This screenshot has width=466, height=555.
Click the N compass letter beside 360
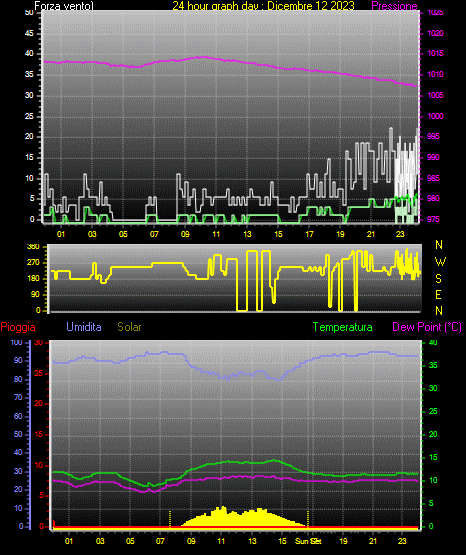click(439, 245)
